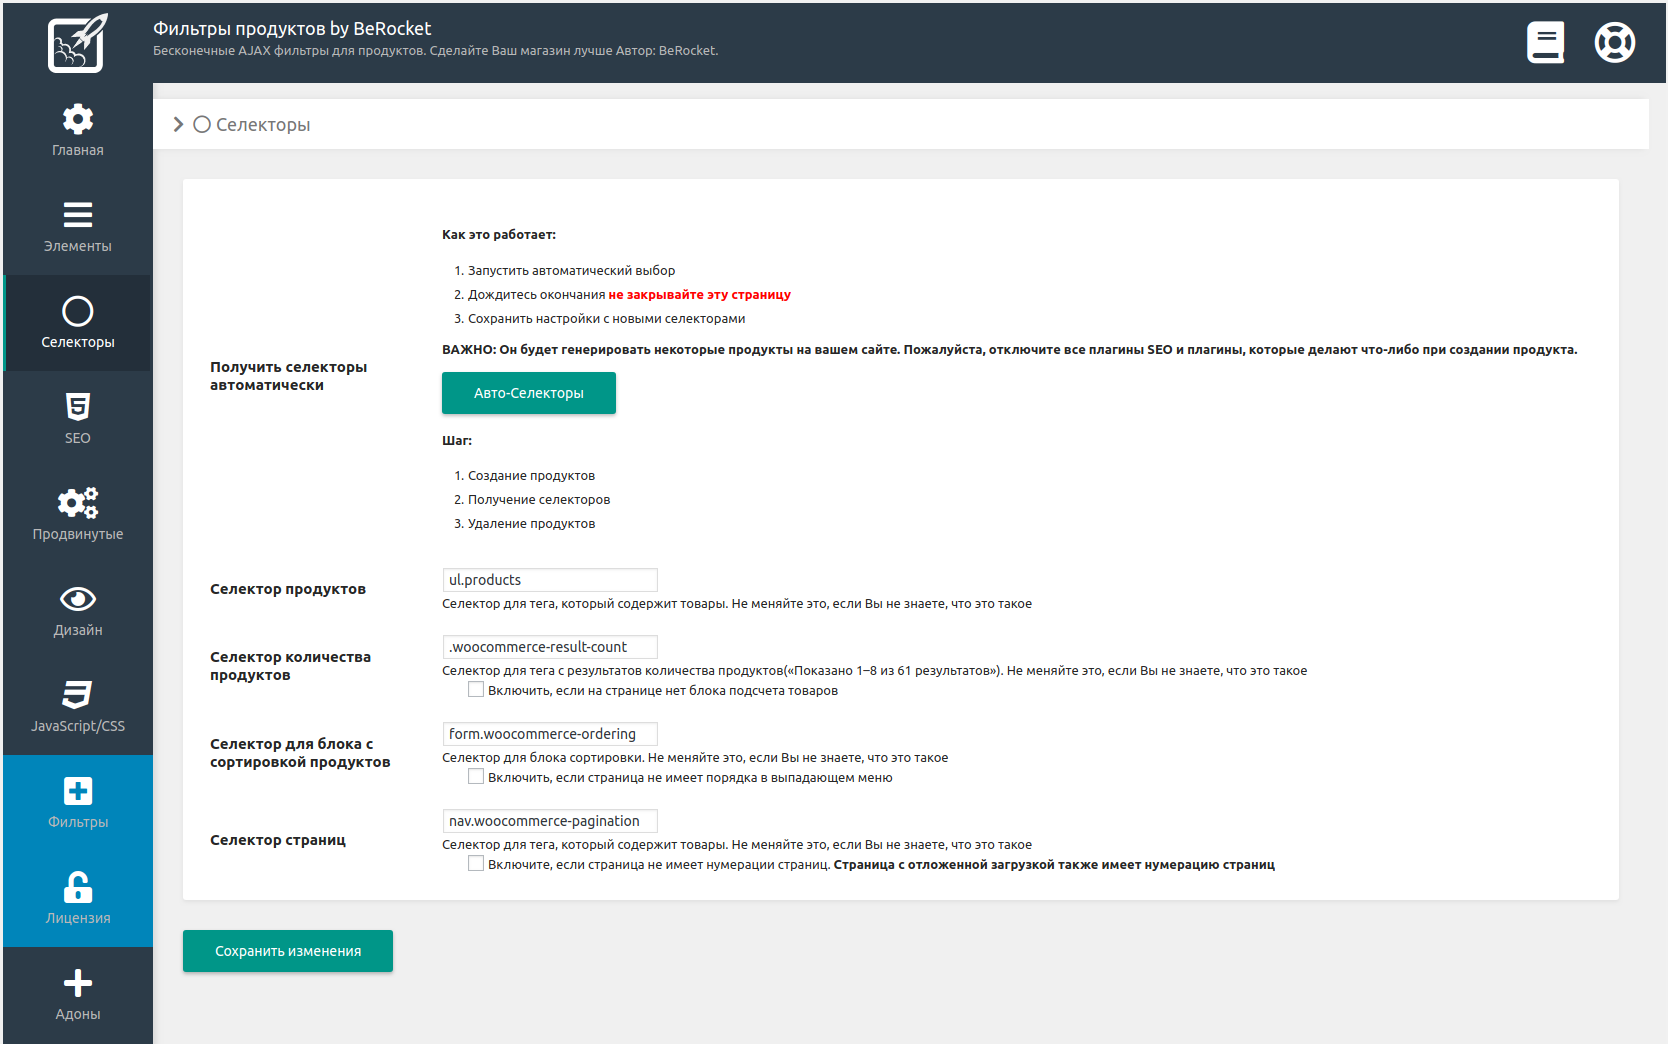Select the Селекторы tab in sidebar

click(x=78, y=323)
